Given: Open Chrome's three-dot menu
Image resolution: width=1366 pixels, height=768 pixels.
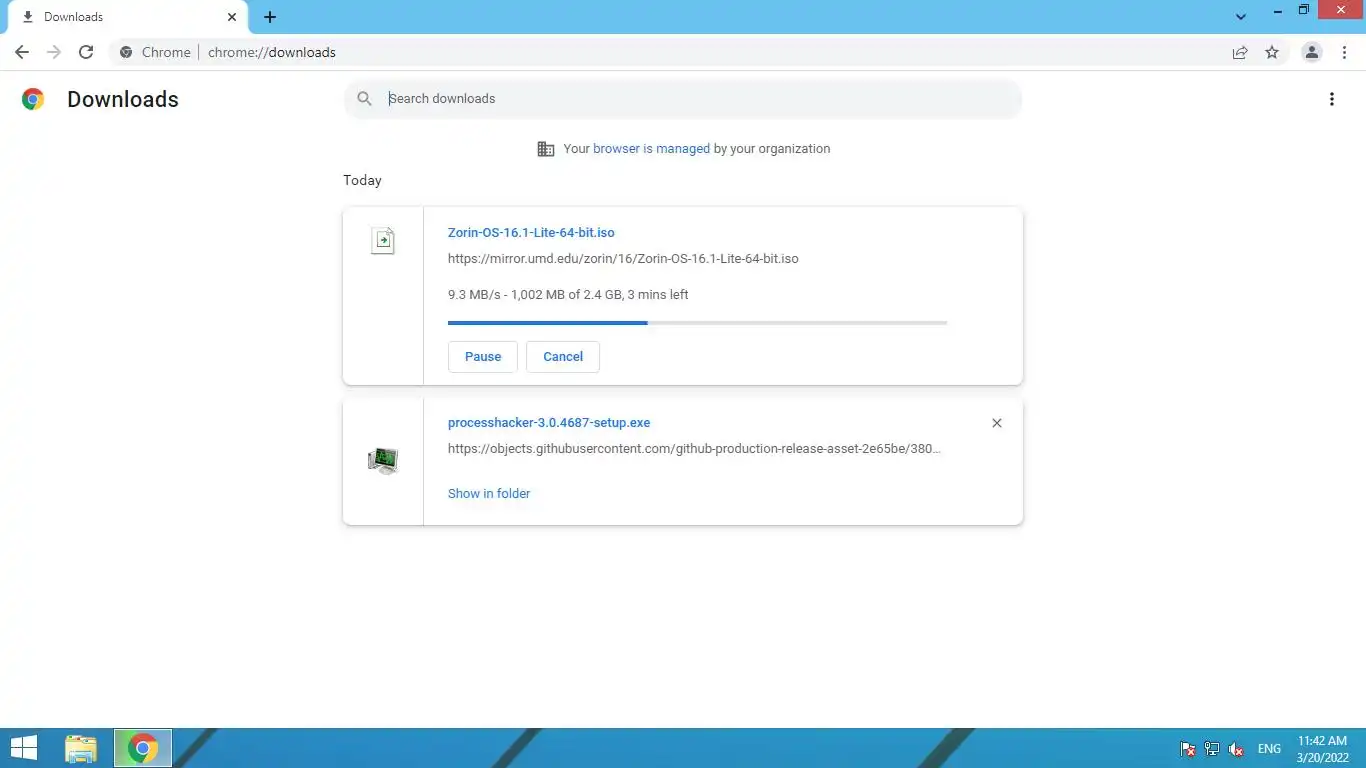Looking at the screenshot, I should 1344,52.
